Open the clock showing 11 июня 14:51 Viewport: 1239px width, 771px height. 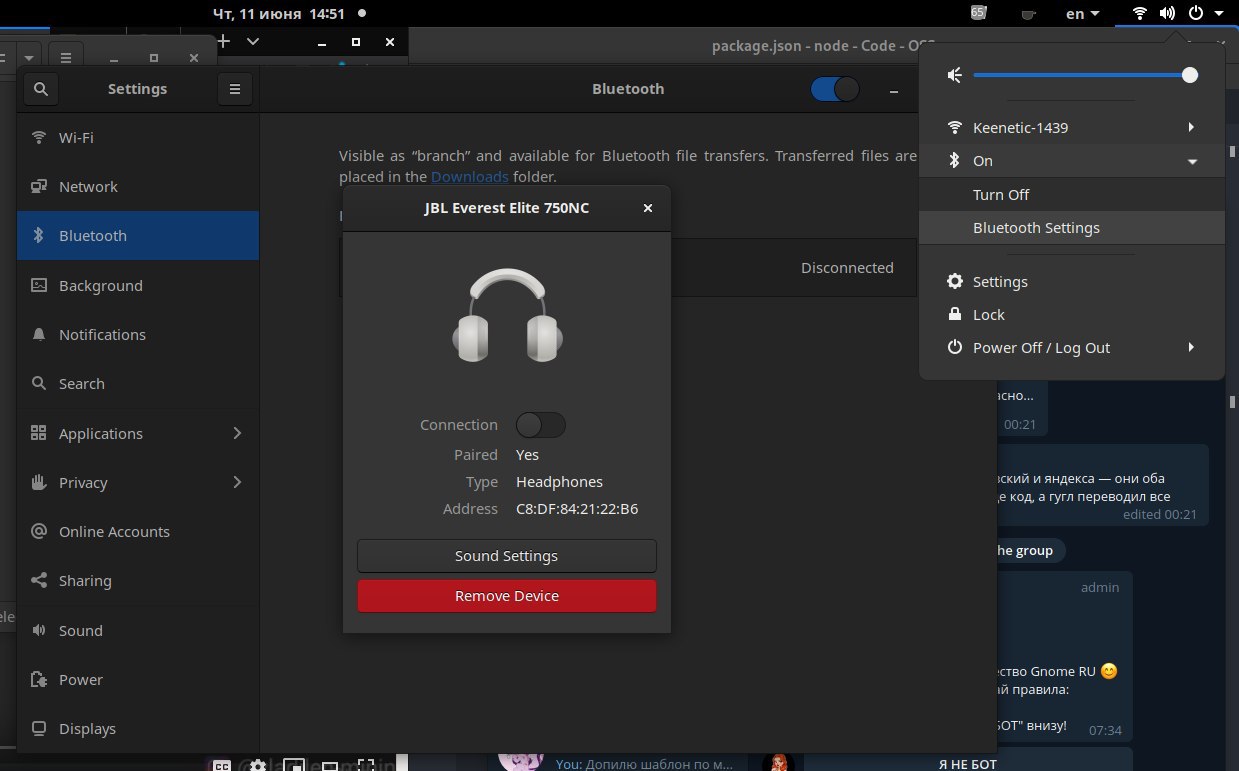click(x=279, y=14)
